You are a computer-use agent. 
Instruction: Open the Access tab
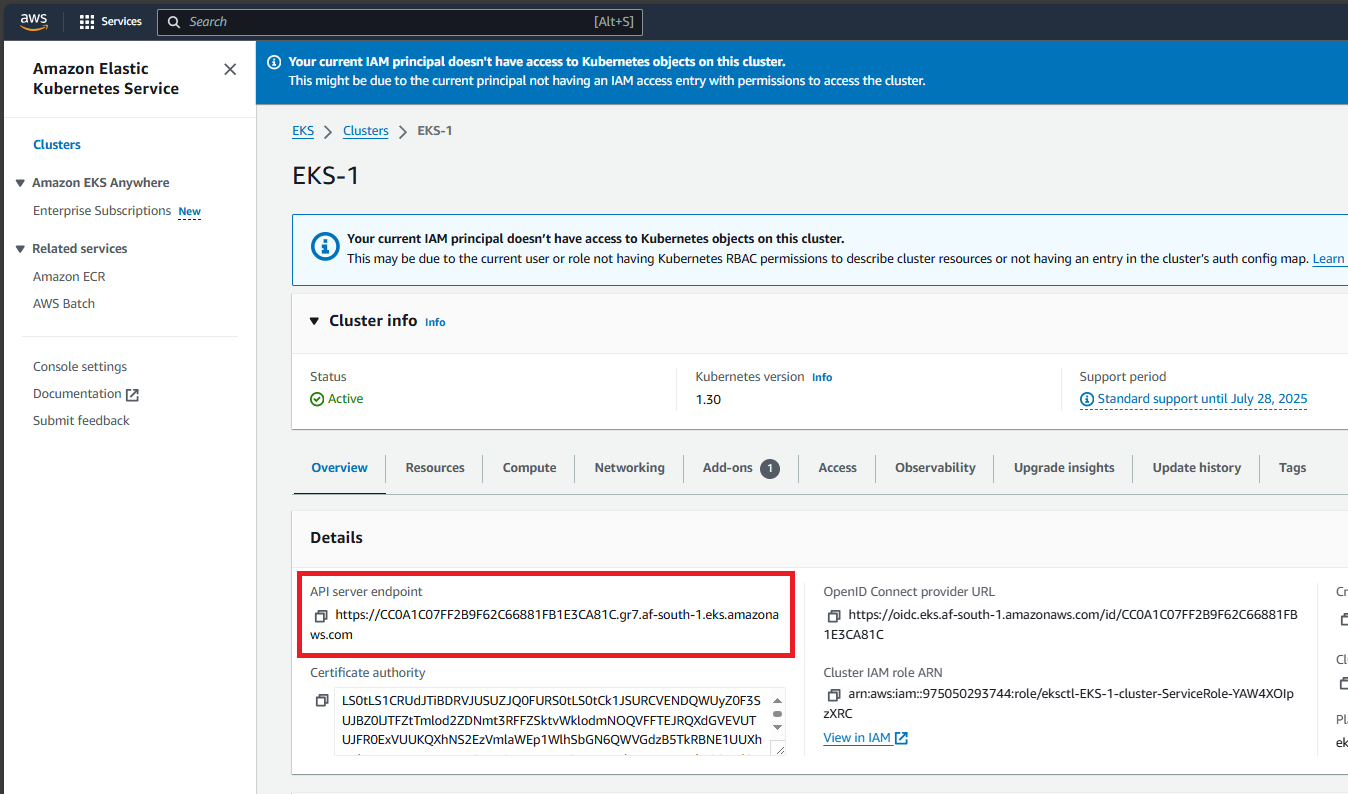pyautogui.click(x=837, y=468)
